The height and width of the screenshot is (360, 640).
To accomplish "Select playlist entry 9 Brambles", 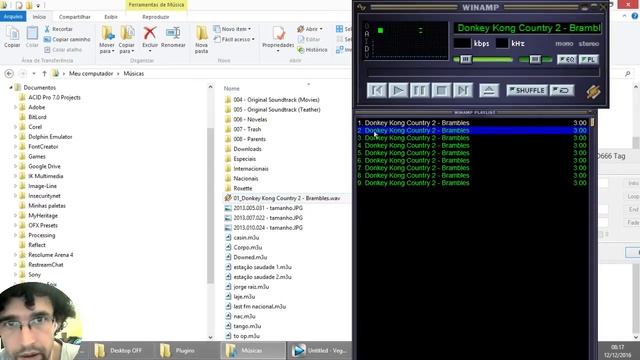I will tap(472, 183).
